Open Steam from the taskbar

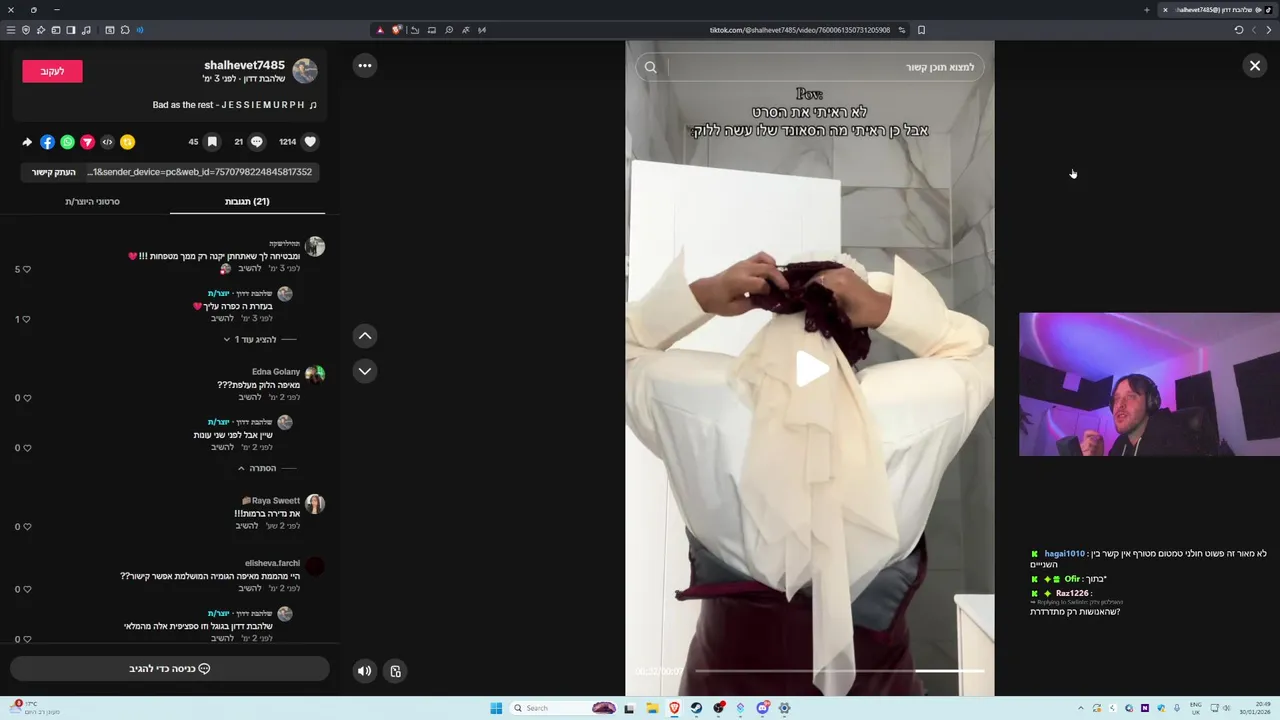696,708
